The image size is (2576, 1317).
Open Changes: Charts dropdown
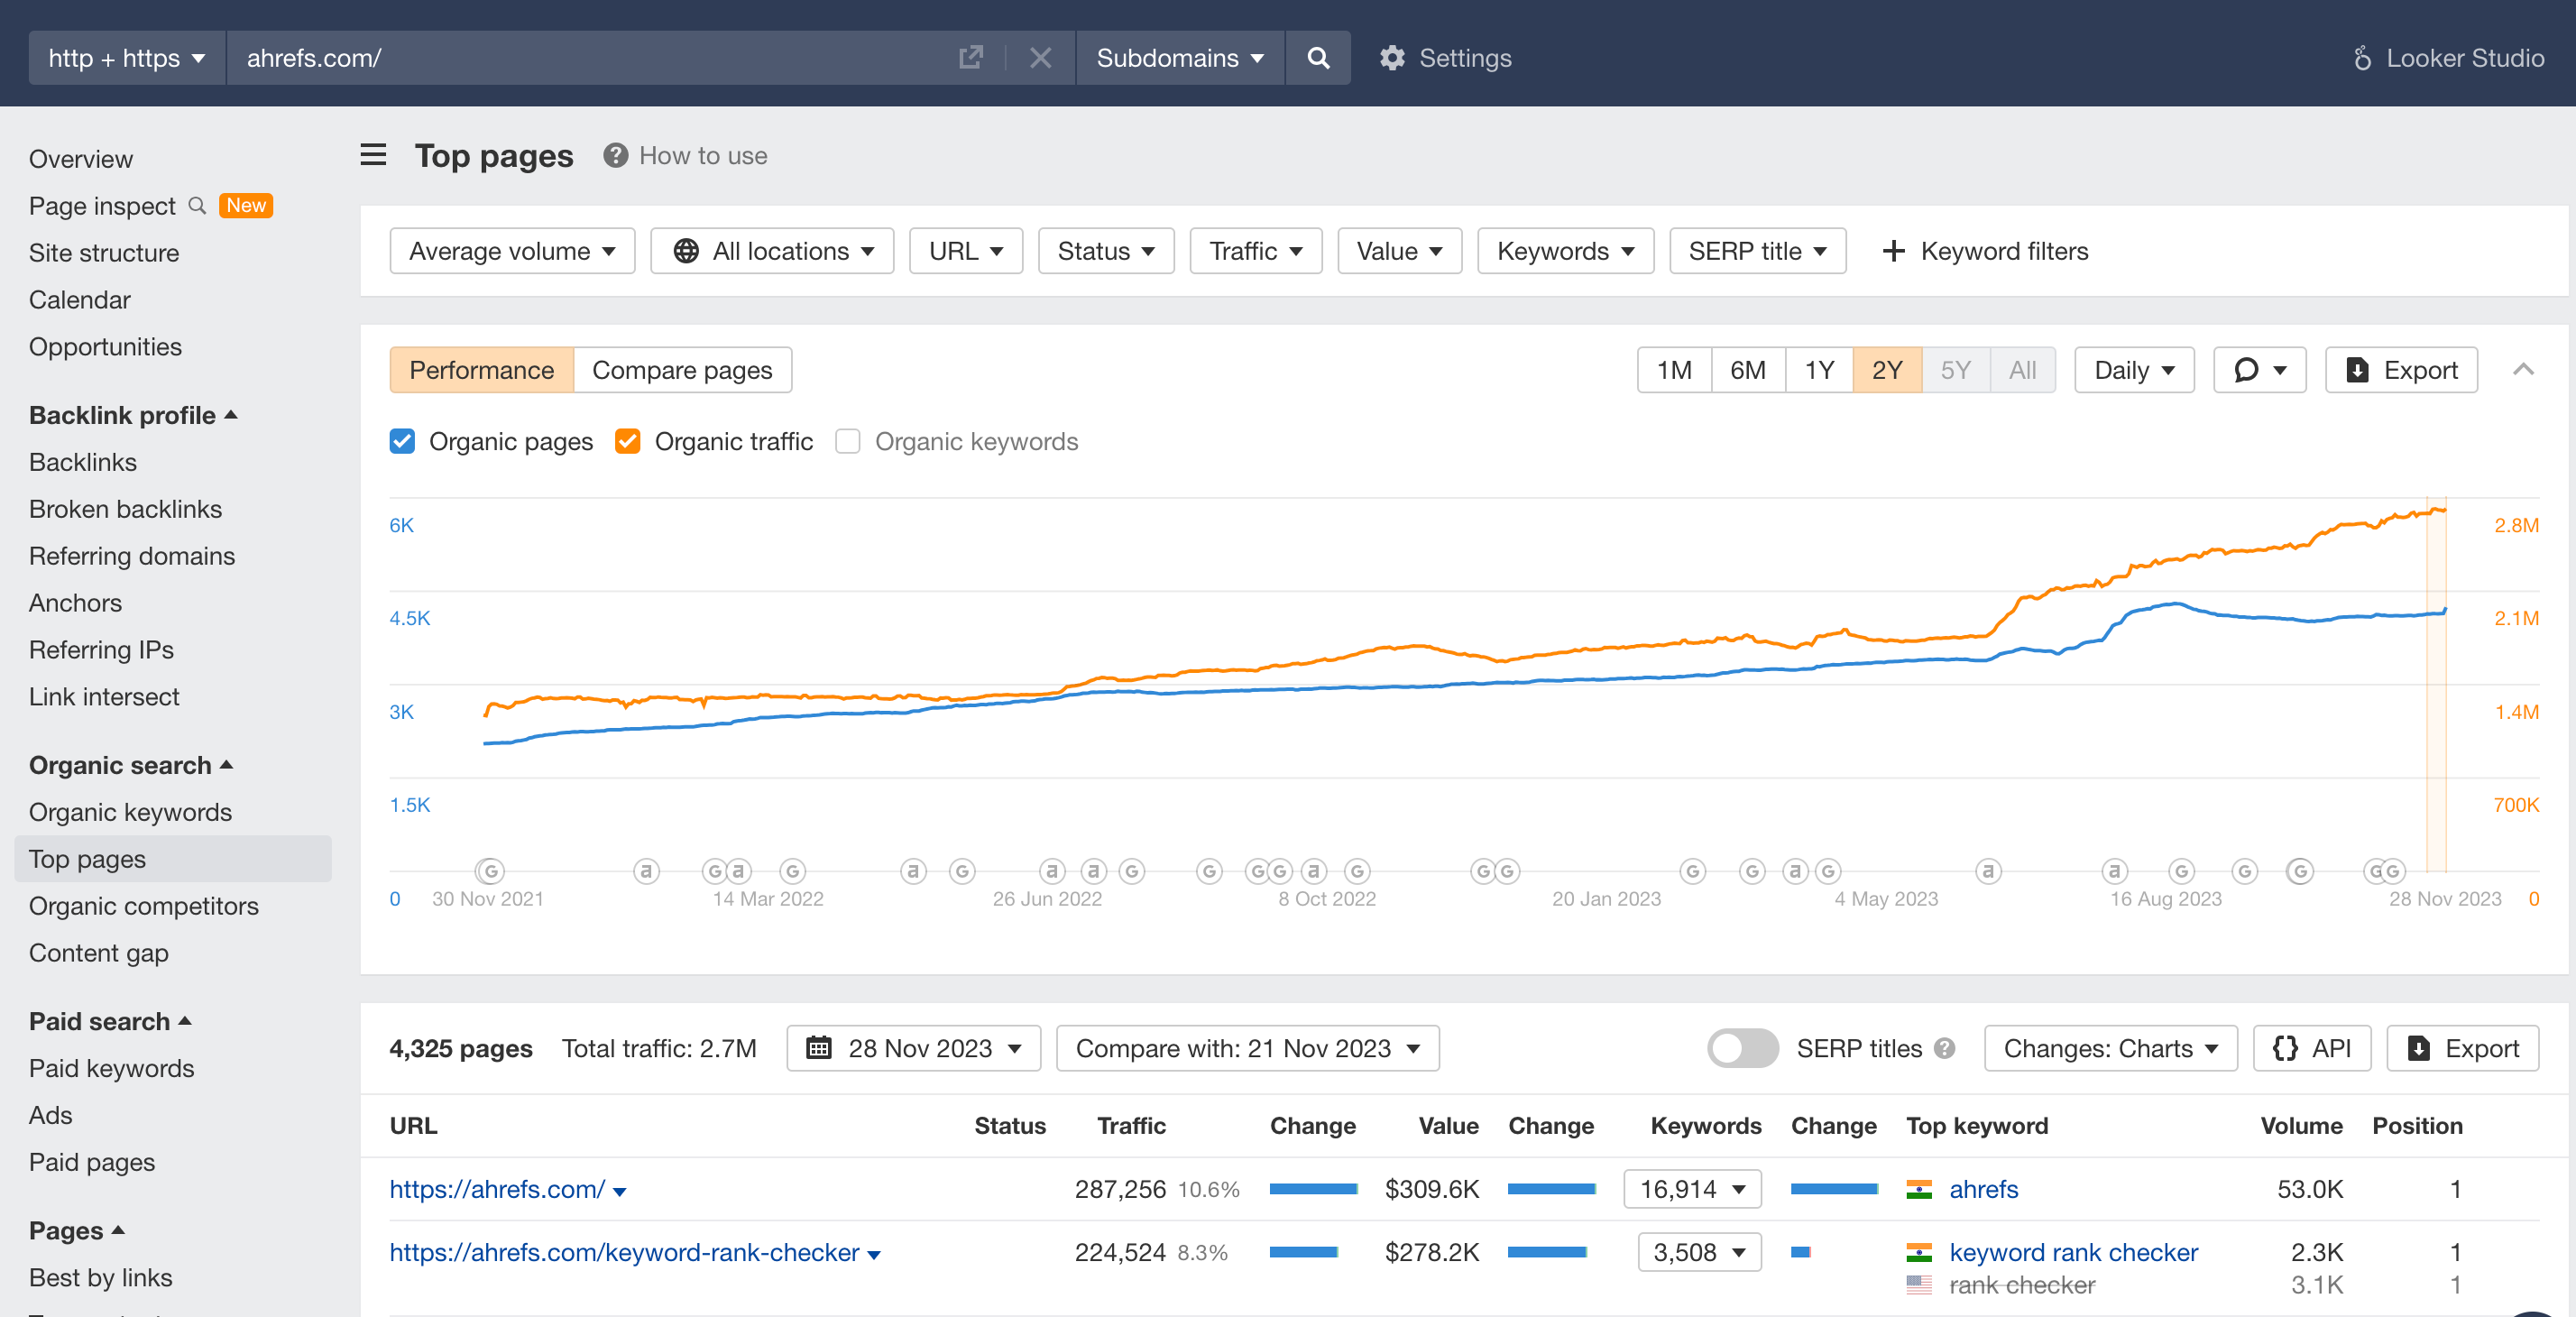tap(2110, 1048)
